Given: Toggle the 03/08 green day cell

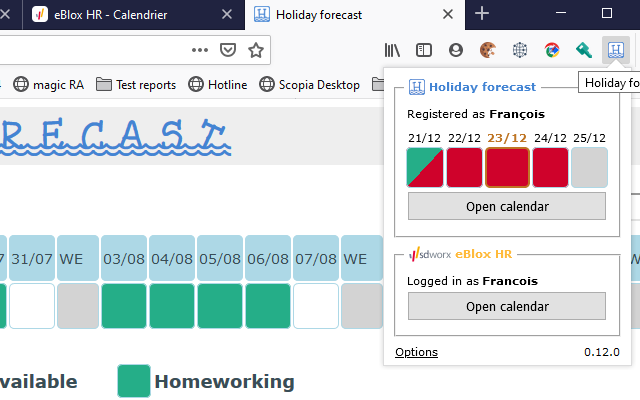Looking at the screenshot, I should (124, 306).
